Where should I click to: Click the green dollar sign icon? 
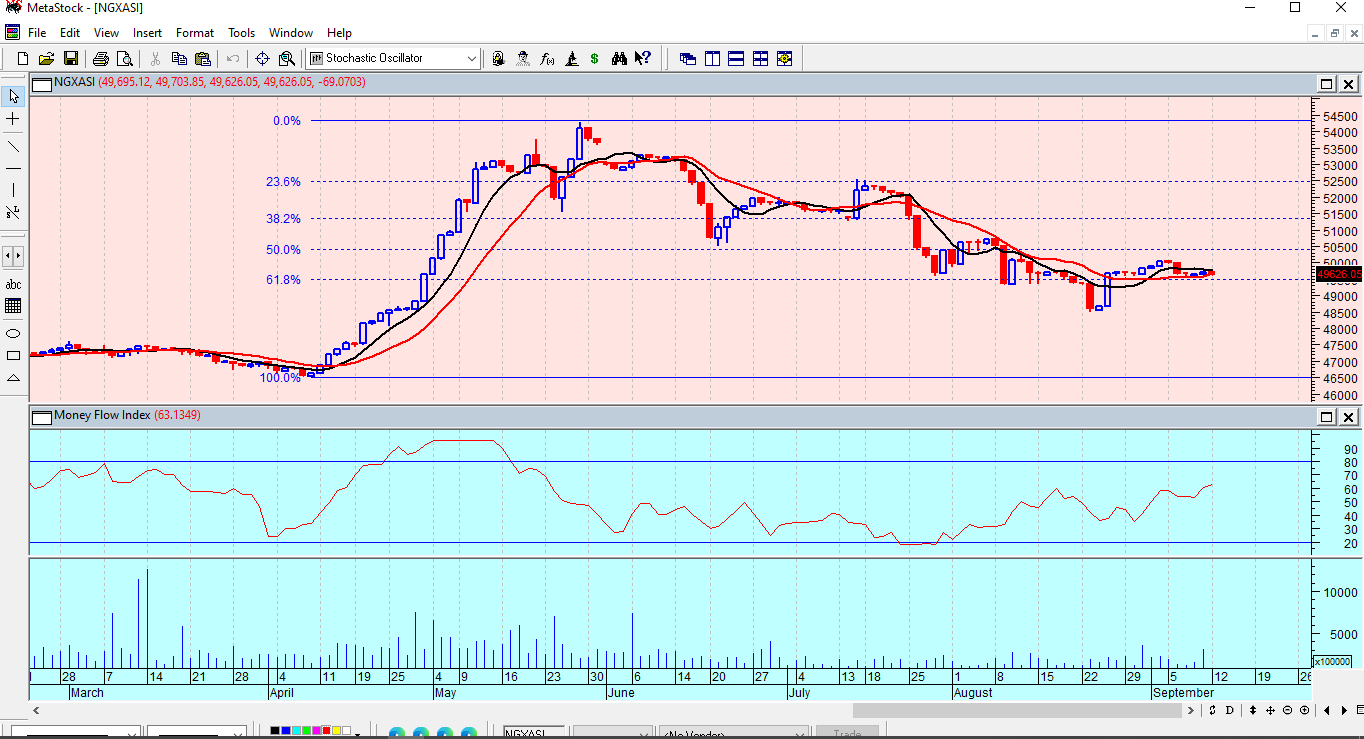click(595, 58)
